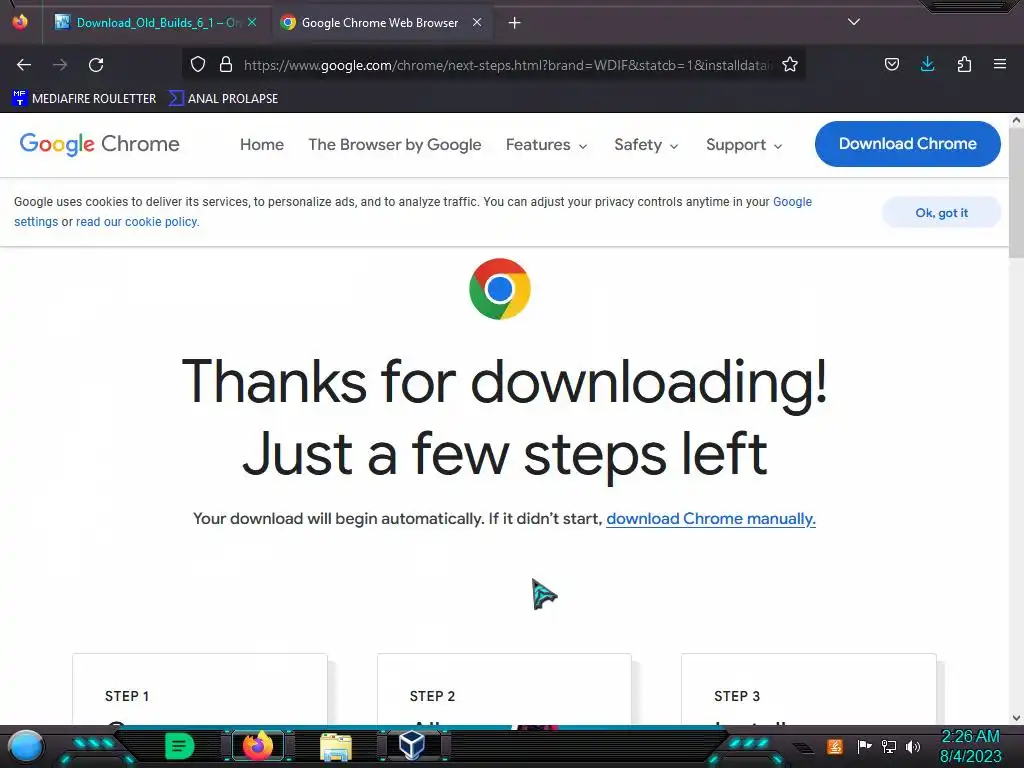Open File Explorer from the taskbar
Viewport: 1024px width, 768px height.
(x=336, y=746)
